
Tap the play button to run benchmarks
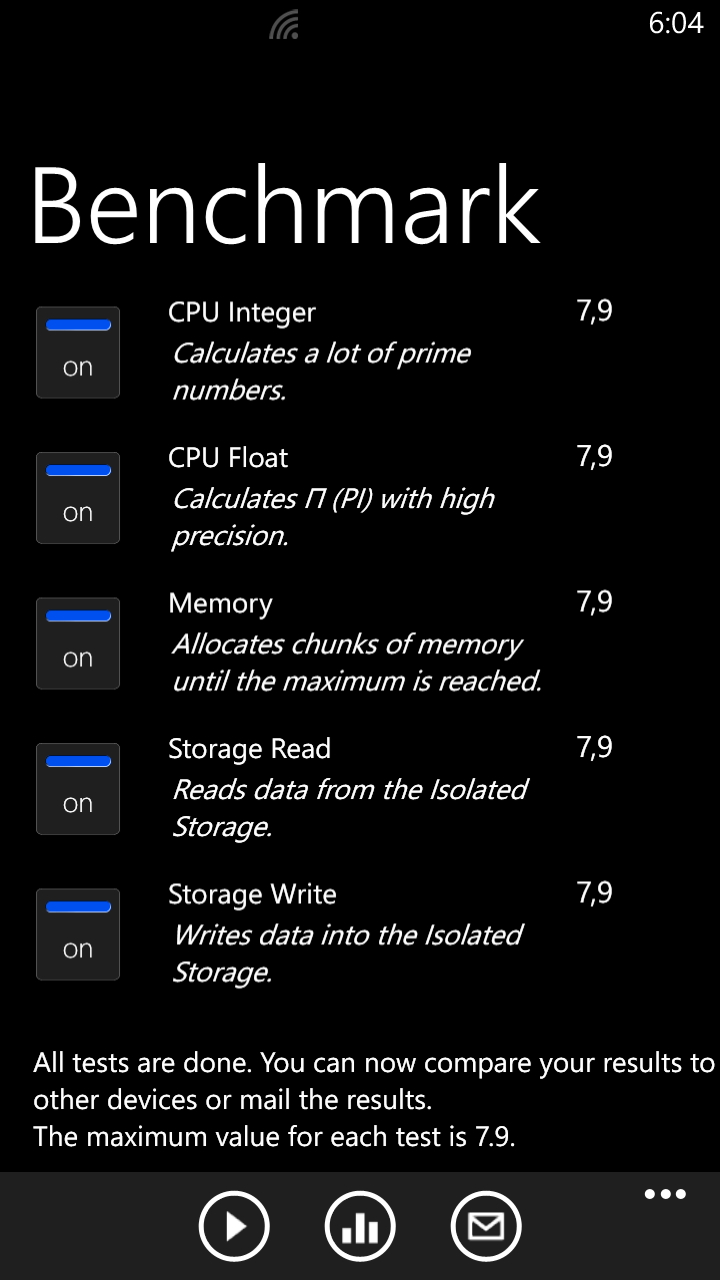(x=234, y=1226)
